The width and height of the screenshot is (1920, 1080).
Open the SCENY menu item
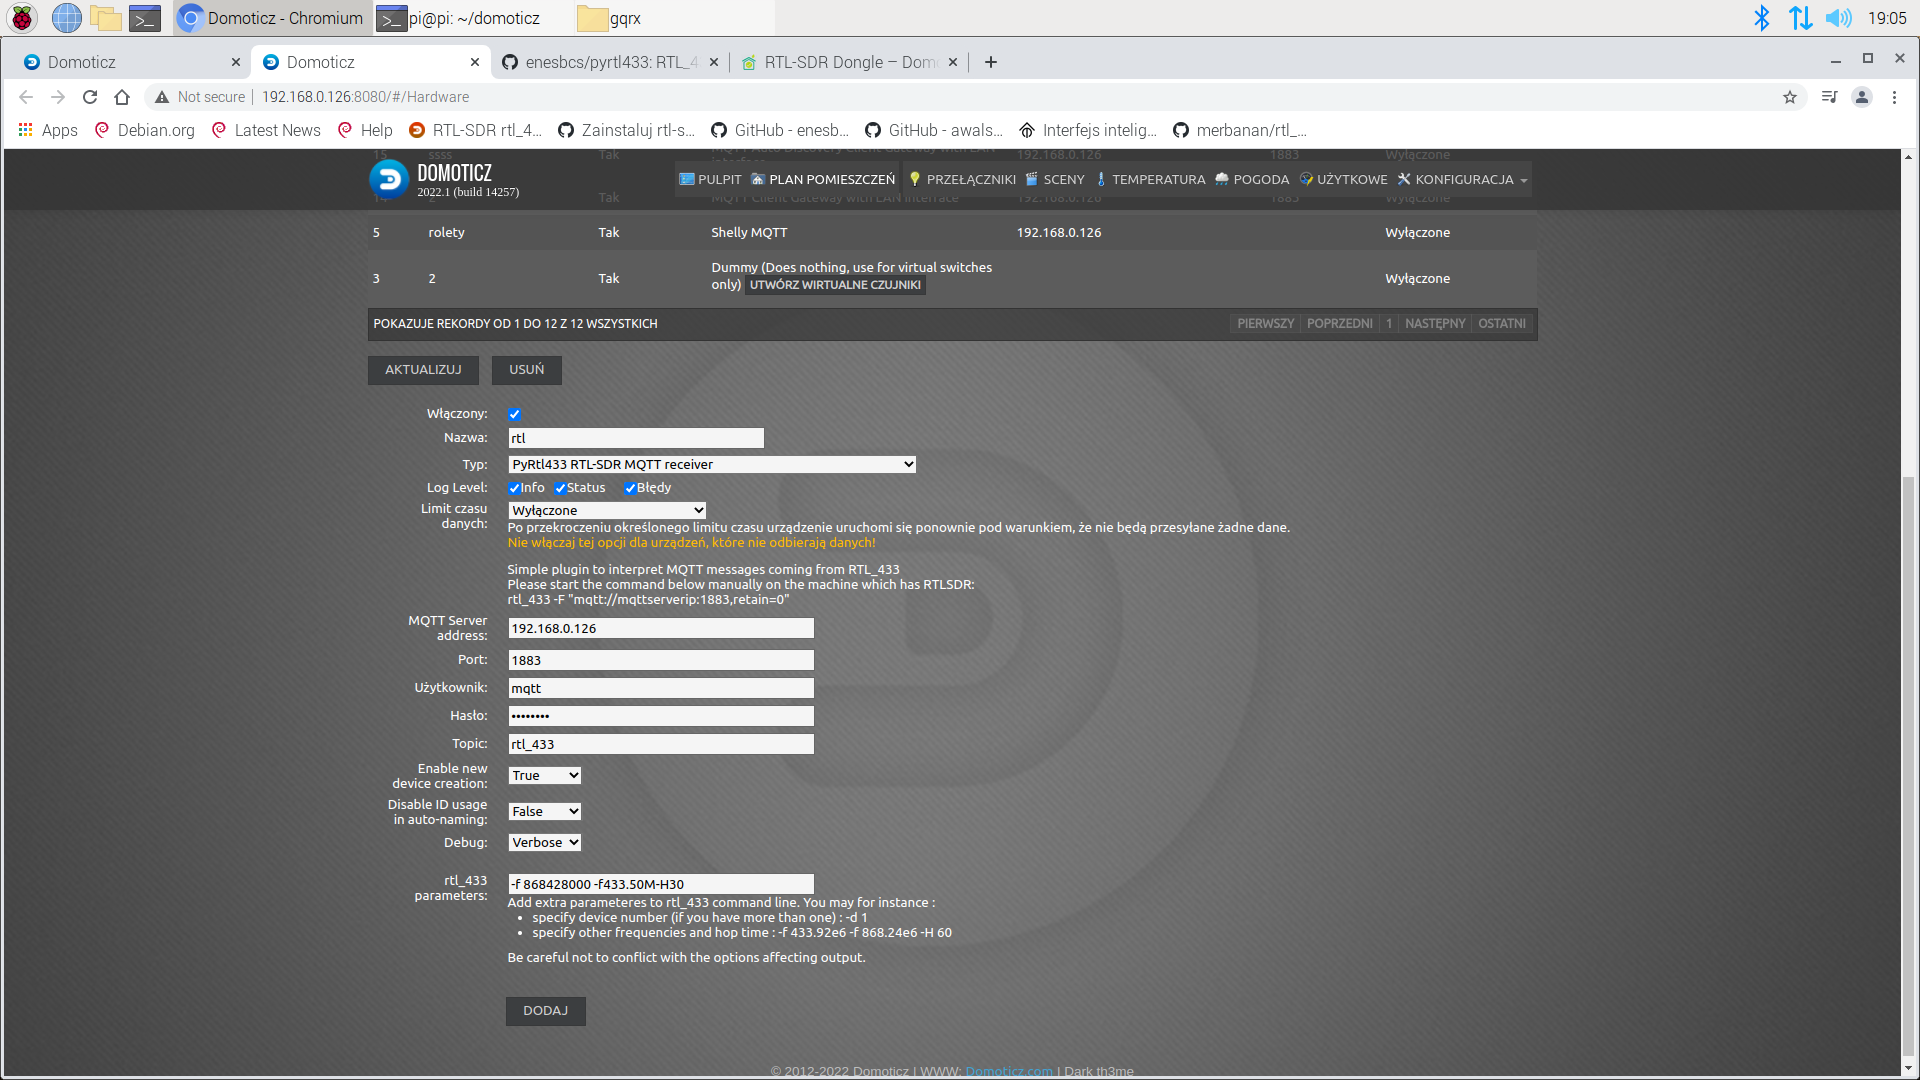[x=1054, y=179]
